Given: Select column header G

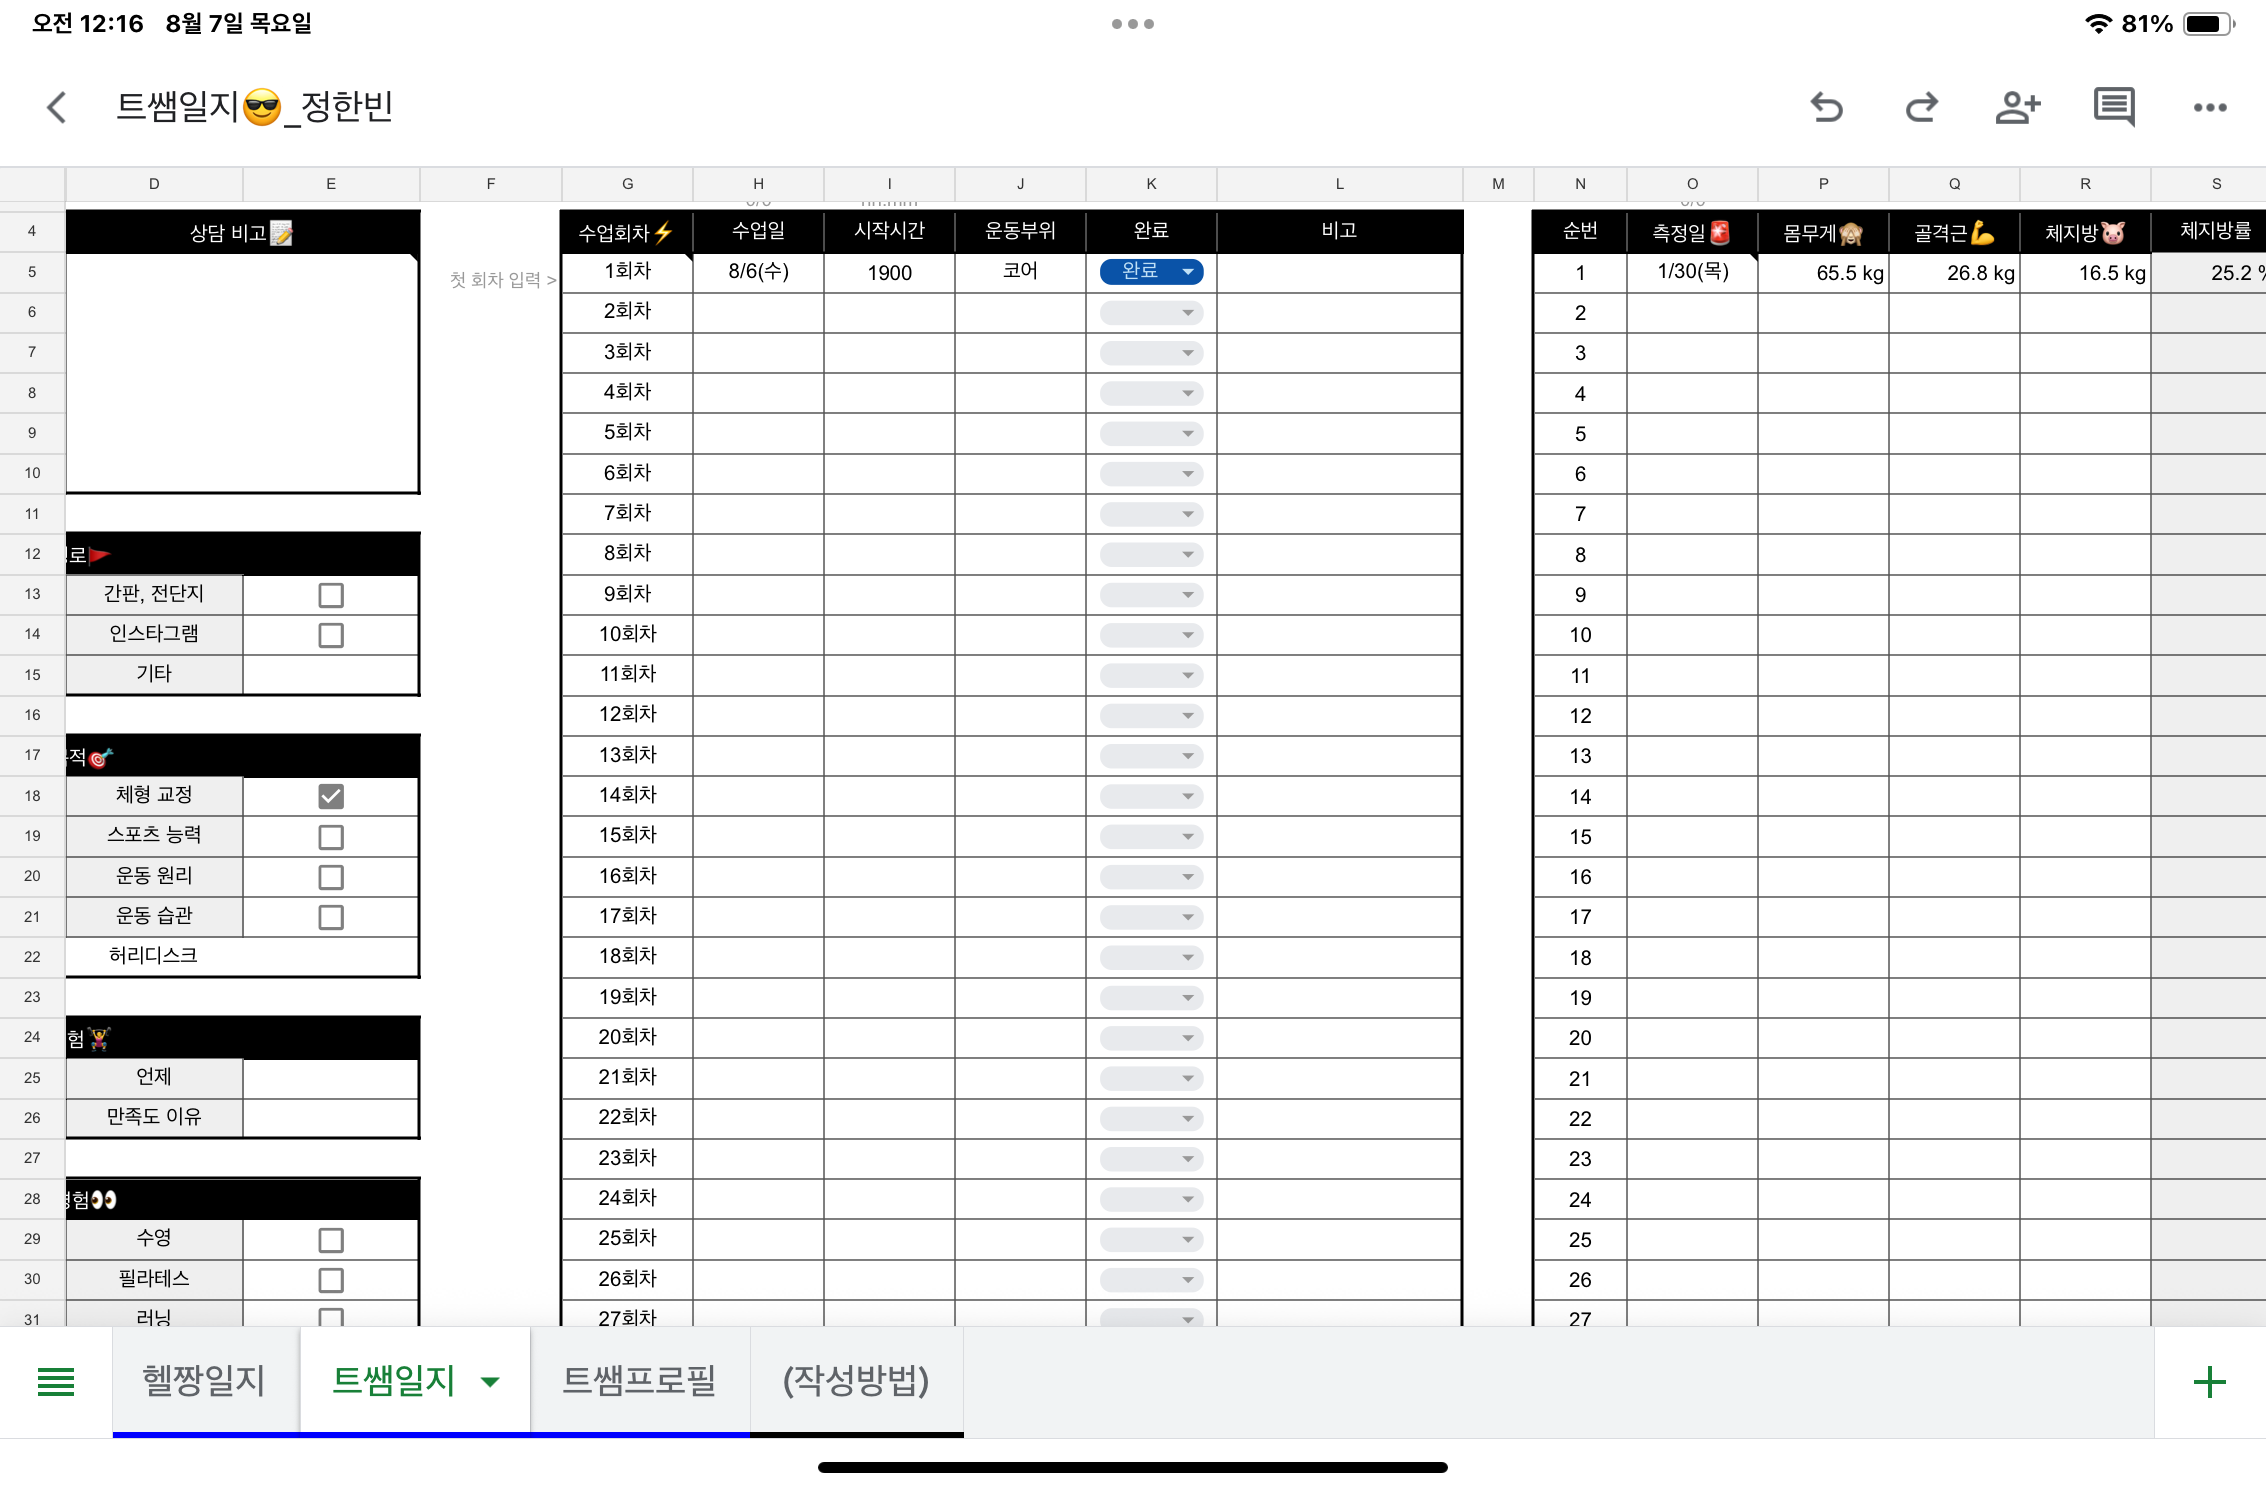Looking at the screenshot, I should pyautogui.click(x=627, y=184).
